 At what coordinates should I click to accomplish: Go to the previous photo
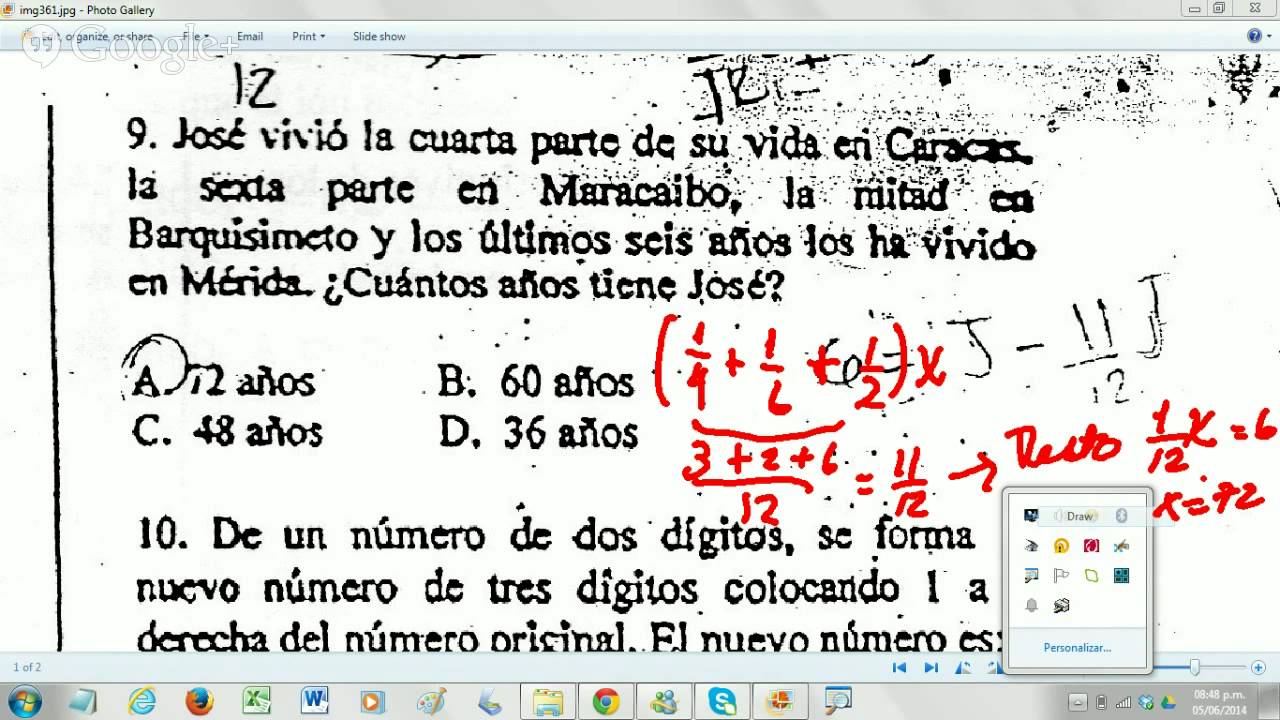pos(899,667)
